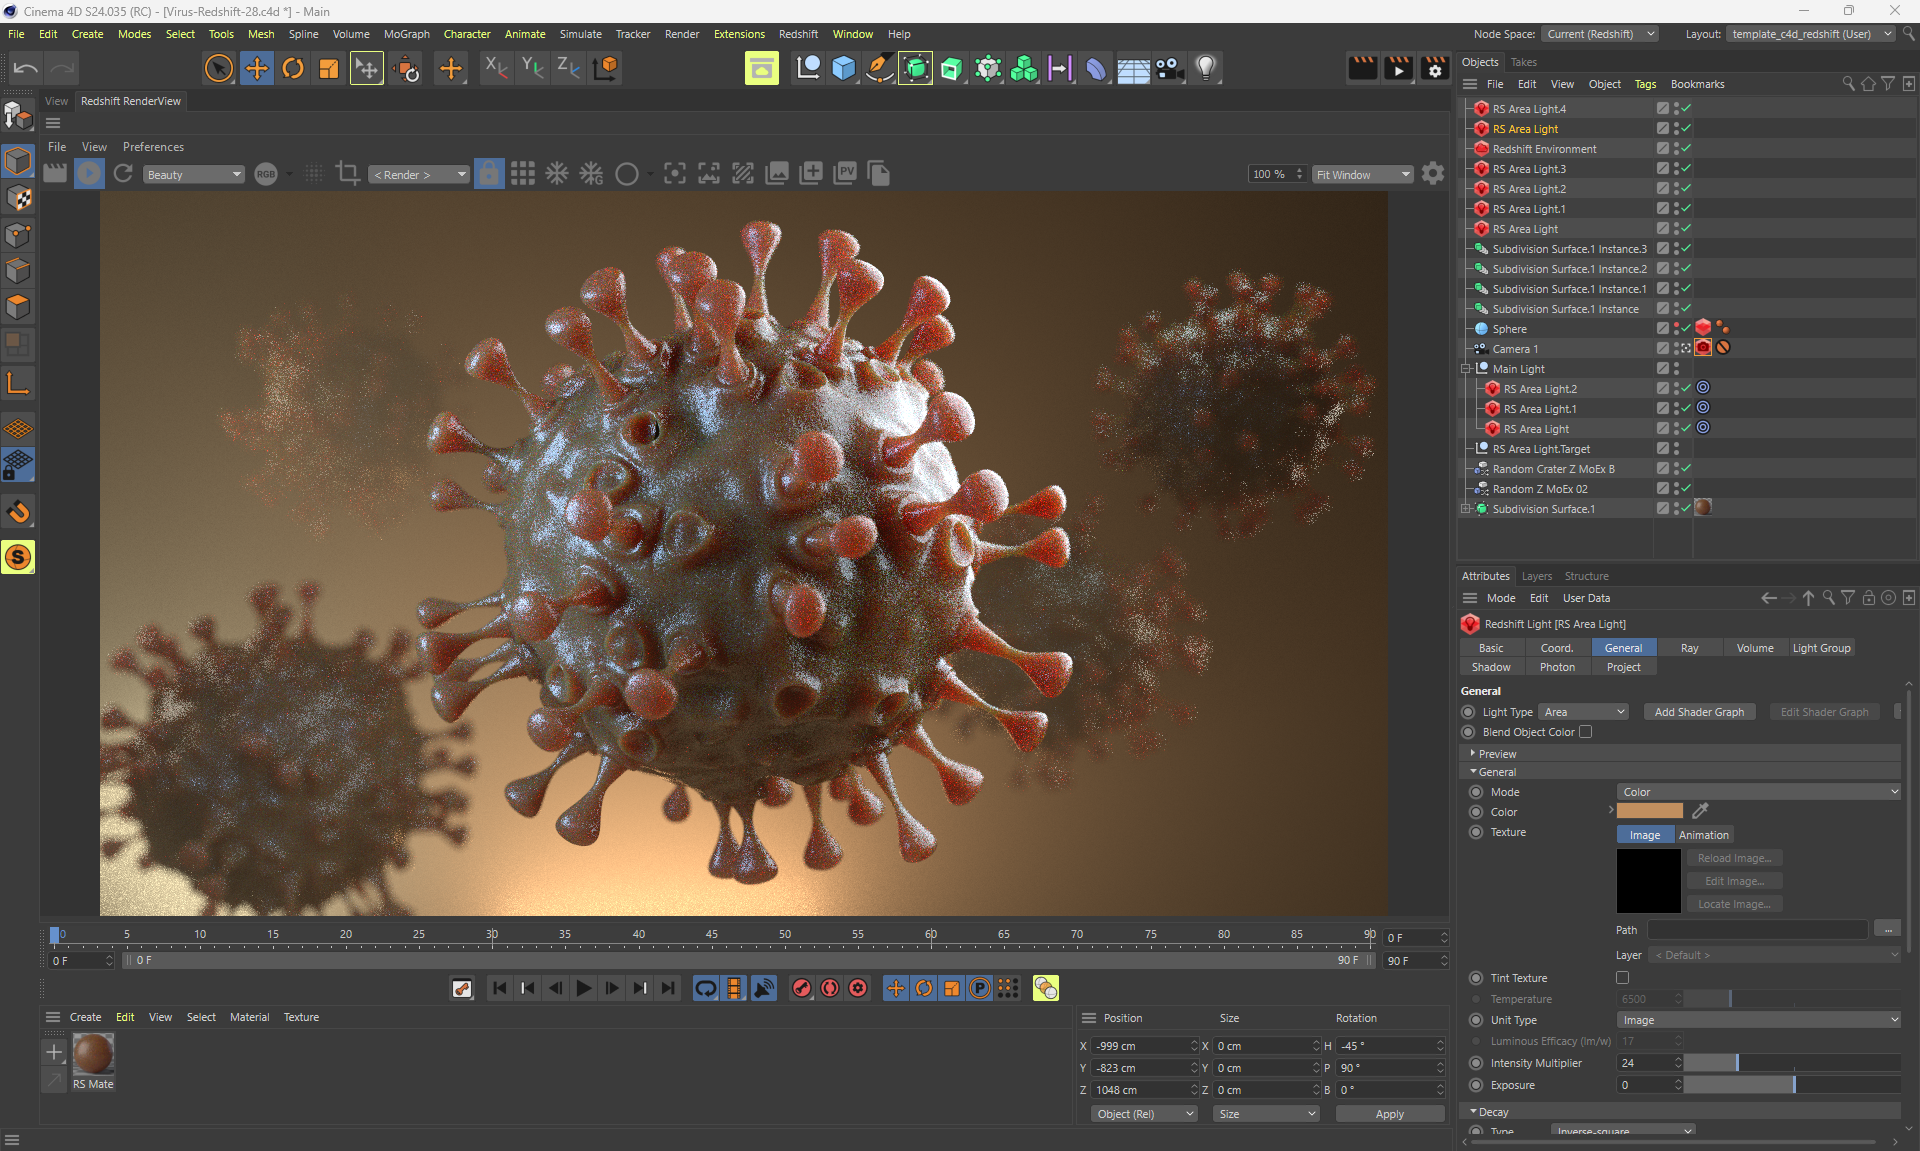Enable Blend Object Color checkbox

point(1586,732)
